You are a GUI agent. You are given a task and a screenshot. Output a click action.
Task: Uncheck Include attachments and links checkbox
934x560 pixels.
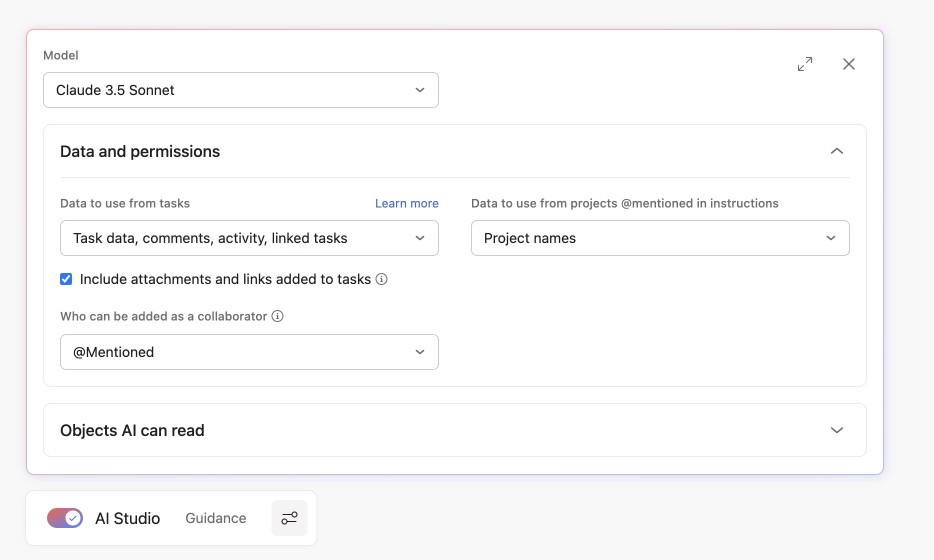click(66, 279)
